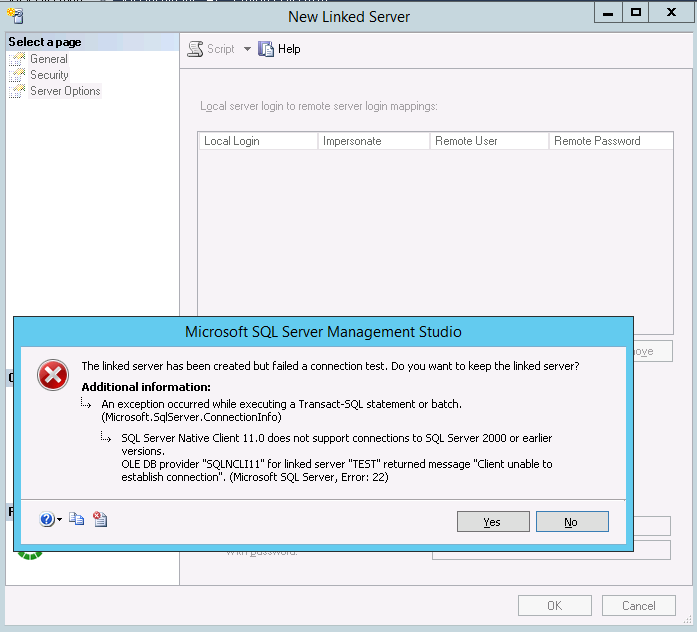697x632 pixels.
Task: Expand the help options dropdown arrow
Action: 60,520
